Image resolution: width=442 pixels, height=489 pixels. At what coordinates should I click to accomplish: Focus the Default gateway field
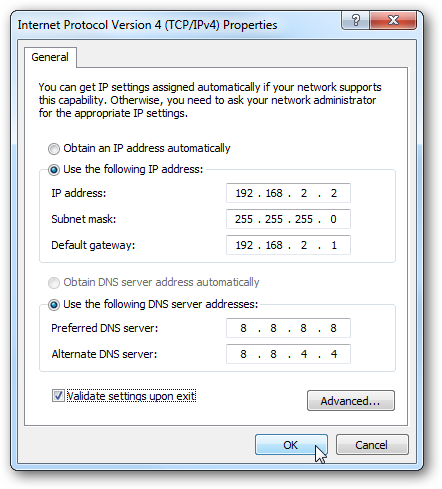click(288, 245)
